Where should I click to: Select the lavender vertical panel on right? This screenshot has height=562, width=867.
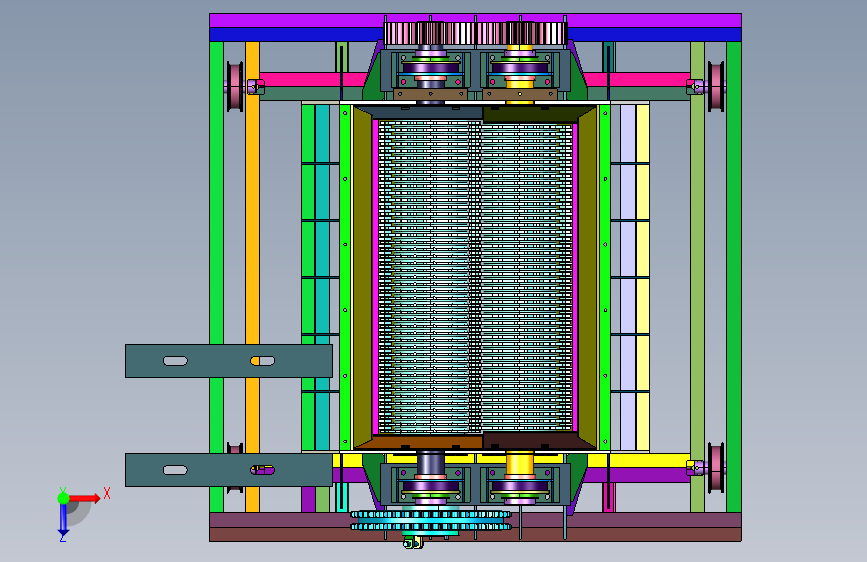[x=628, y=277]
